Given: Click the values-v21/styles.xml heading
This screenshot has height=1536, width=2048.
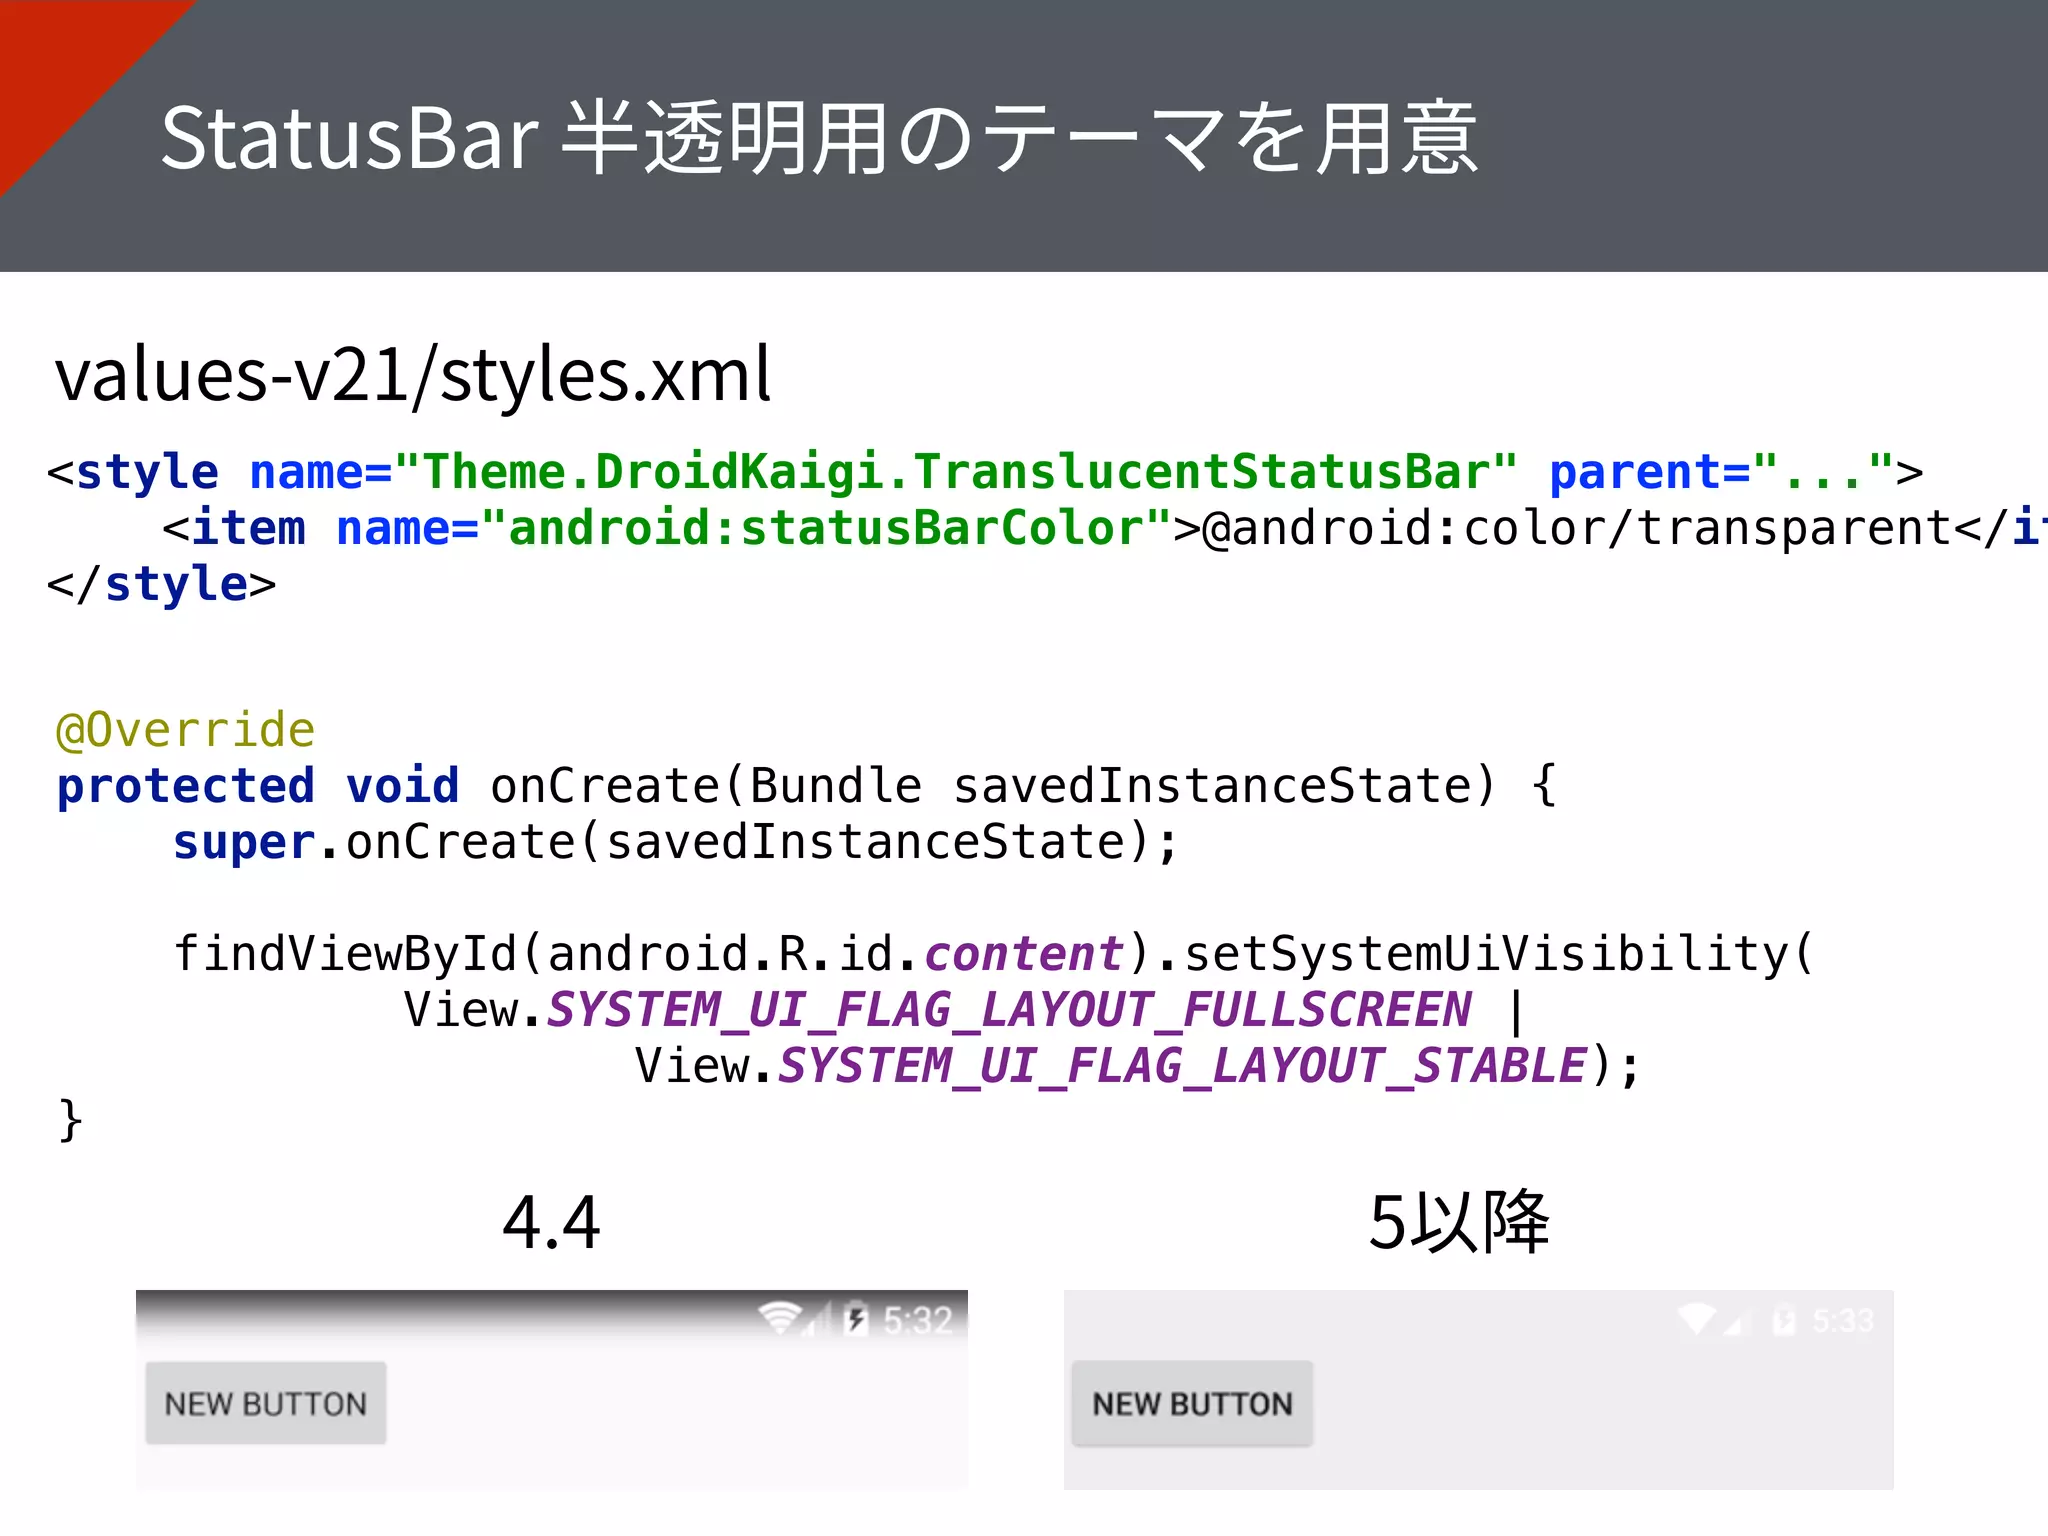Looking at the screenshot, I should tap(413, 374).
